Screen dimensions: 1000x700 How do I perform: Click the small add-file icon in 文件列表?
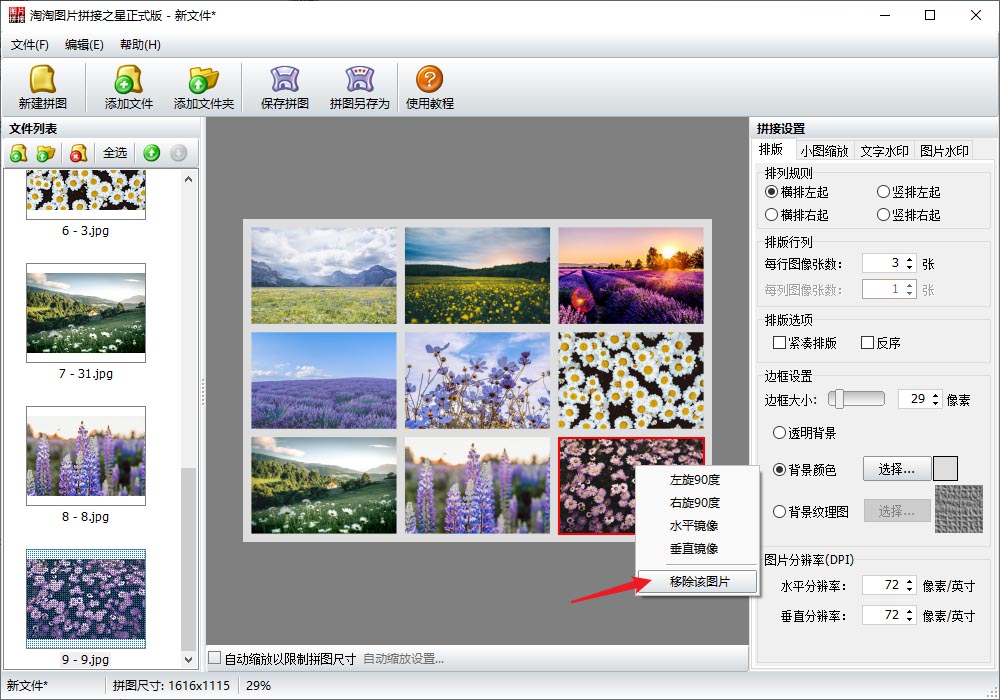point(19,153)
